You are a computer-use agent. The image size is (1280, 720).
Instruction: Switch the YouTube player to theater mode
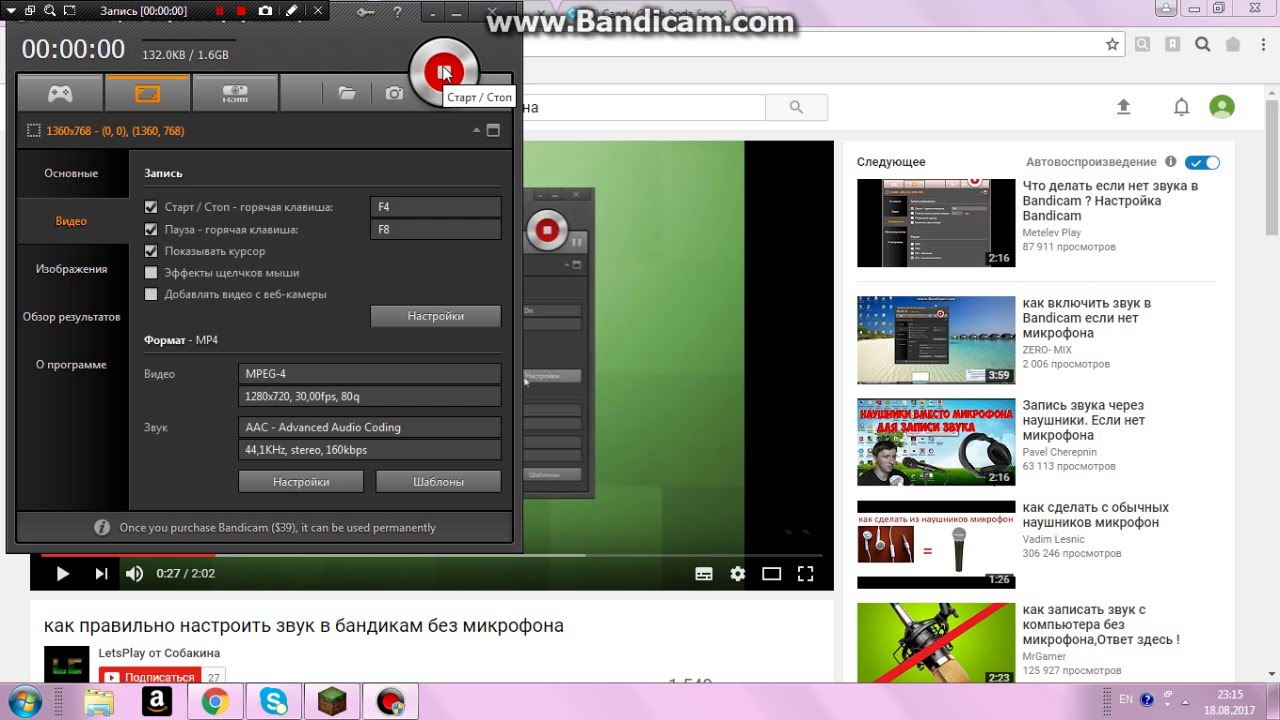(x=771, y=574)
